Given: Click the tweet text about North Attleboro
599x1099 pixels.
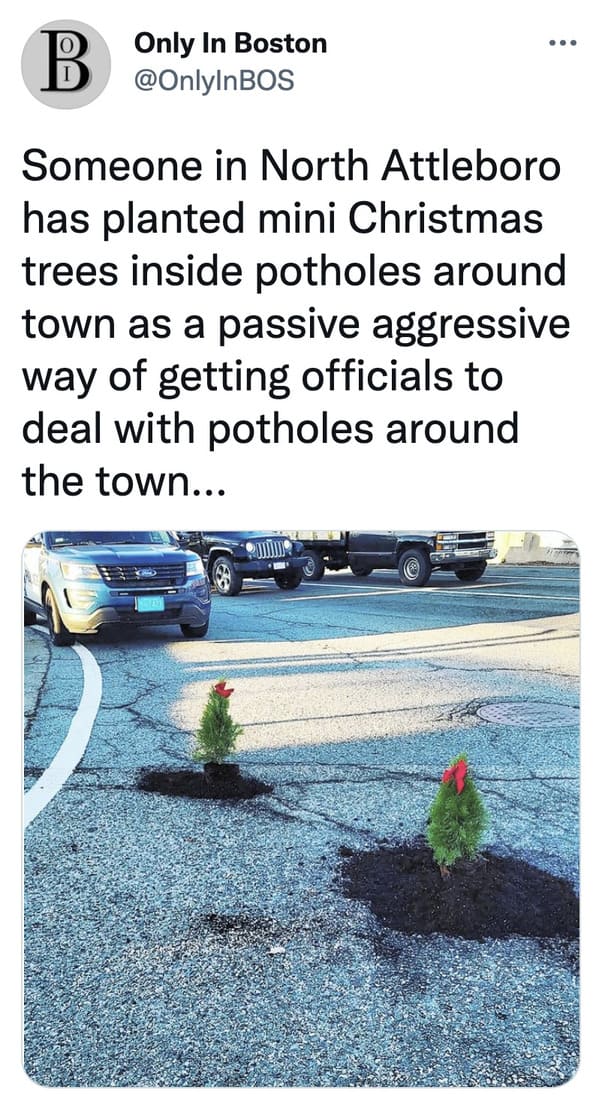Looking at the screenshot, I should point(295,324).
